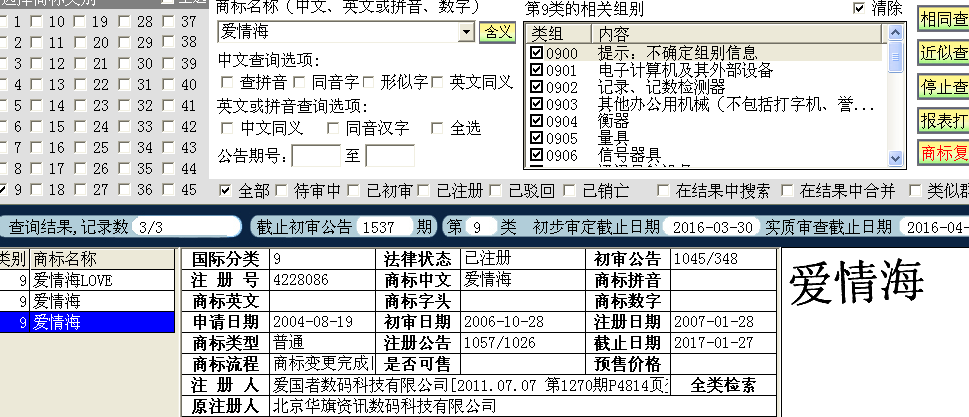
Task: Click the 爱情海 trademark image preview
Action: click(857, 284)
